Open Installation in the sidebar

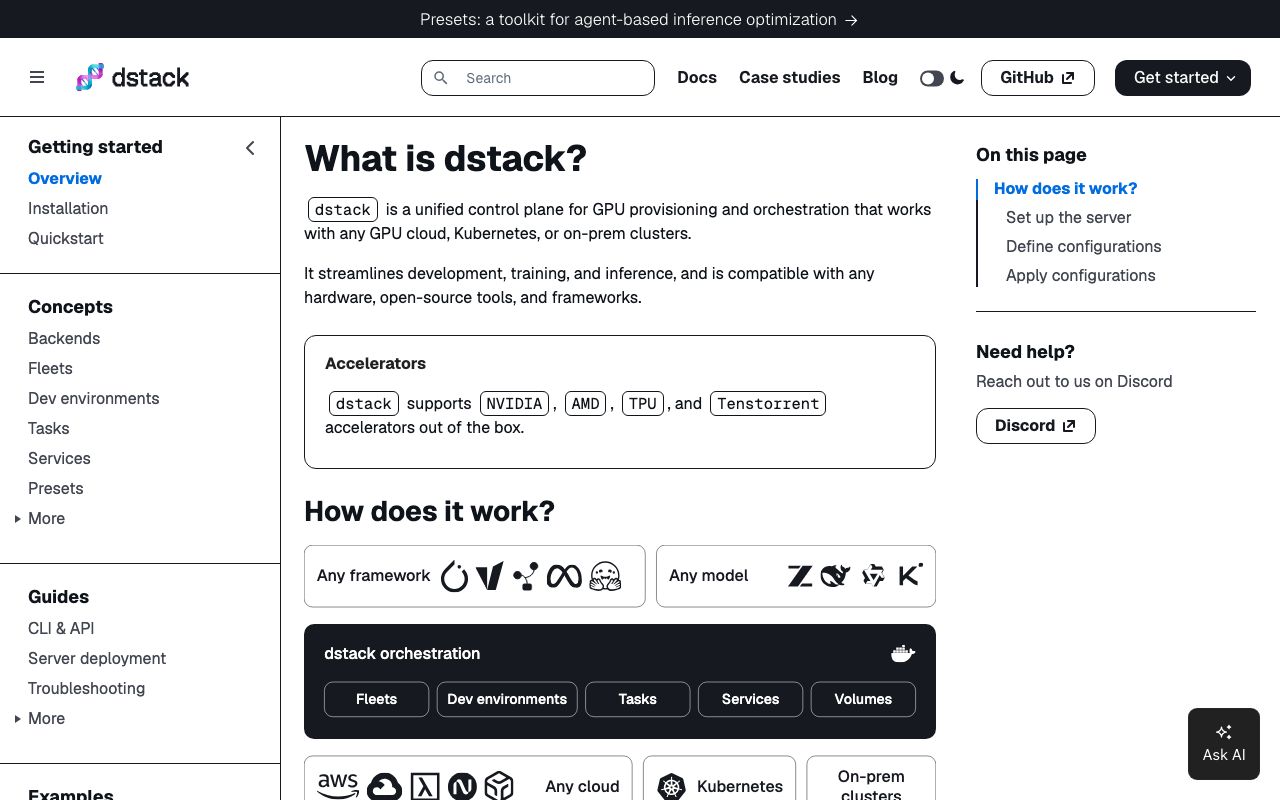(x=68, y=208)
